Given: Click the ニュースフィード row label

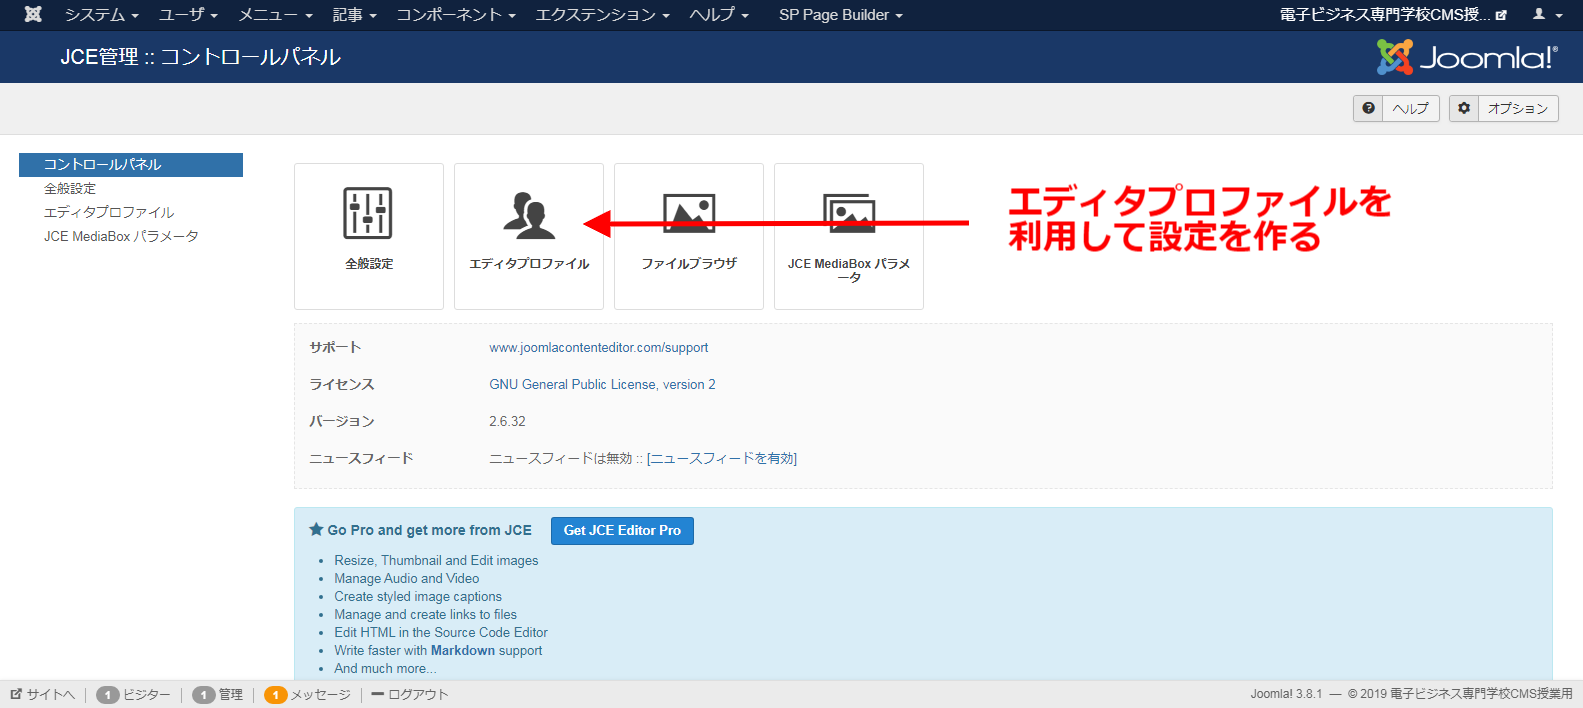Looking at the screenshot, I should tap(361, 459).
